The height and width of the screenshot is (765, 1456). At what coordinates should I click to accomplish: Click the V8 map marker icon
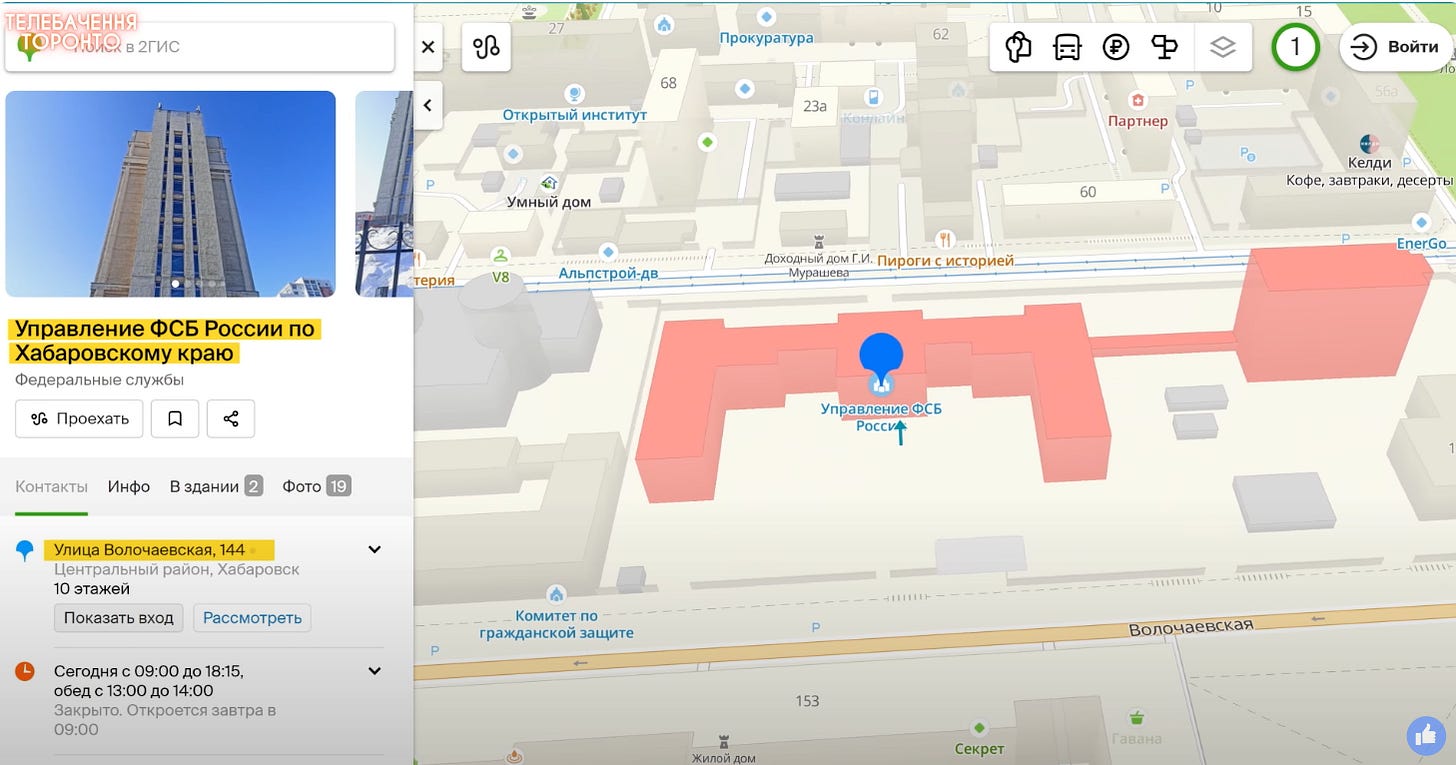tap(501, 256)
